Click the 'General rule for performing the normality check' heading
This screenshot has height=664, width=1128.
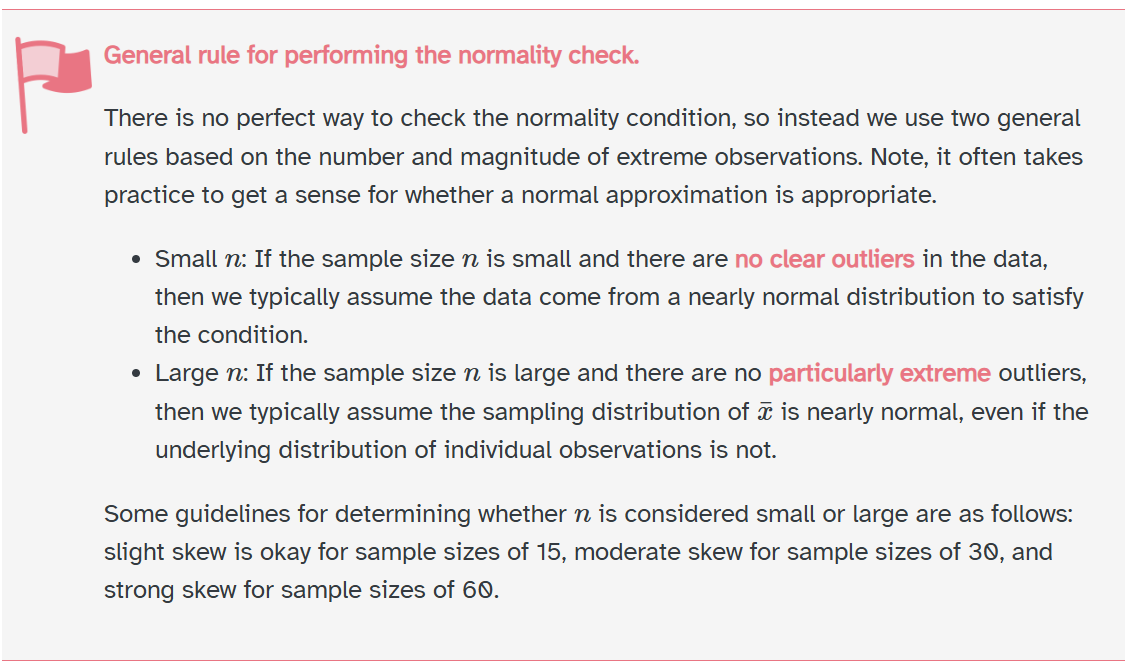click(x=371, y=55)
